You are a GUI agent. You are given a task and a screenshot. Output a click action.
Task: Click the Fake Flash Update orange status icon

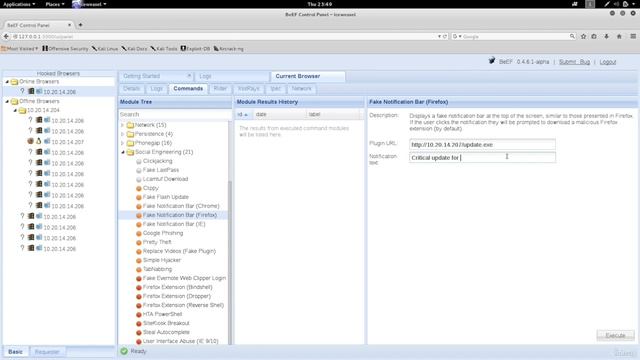139,197
